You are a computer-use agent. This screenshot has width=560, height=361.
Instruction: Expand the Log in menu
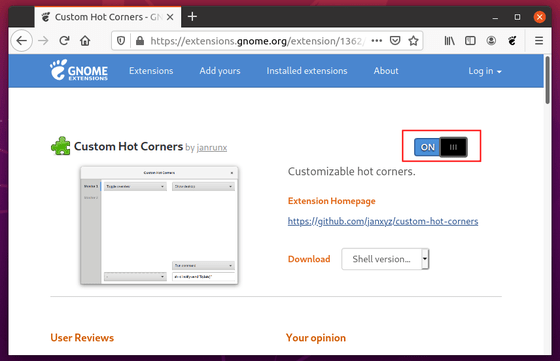(485, 71)
